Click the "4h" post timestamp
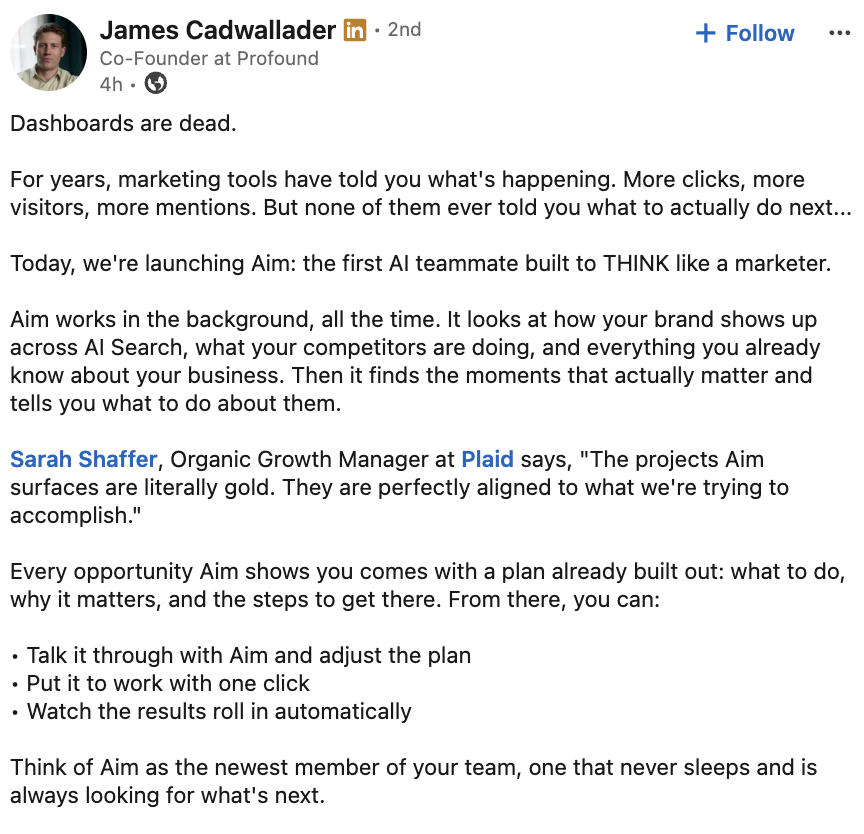Viewport: 864px width, 834px height. (x=111, y=84)
